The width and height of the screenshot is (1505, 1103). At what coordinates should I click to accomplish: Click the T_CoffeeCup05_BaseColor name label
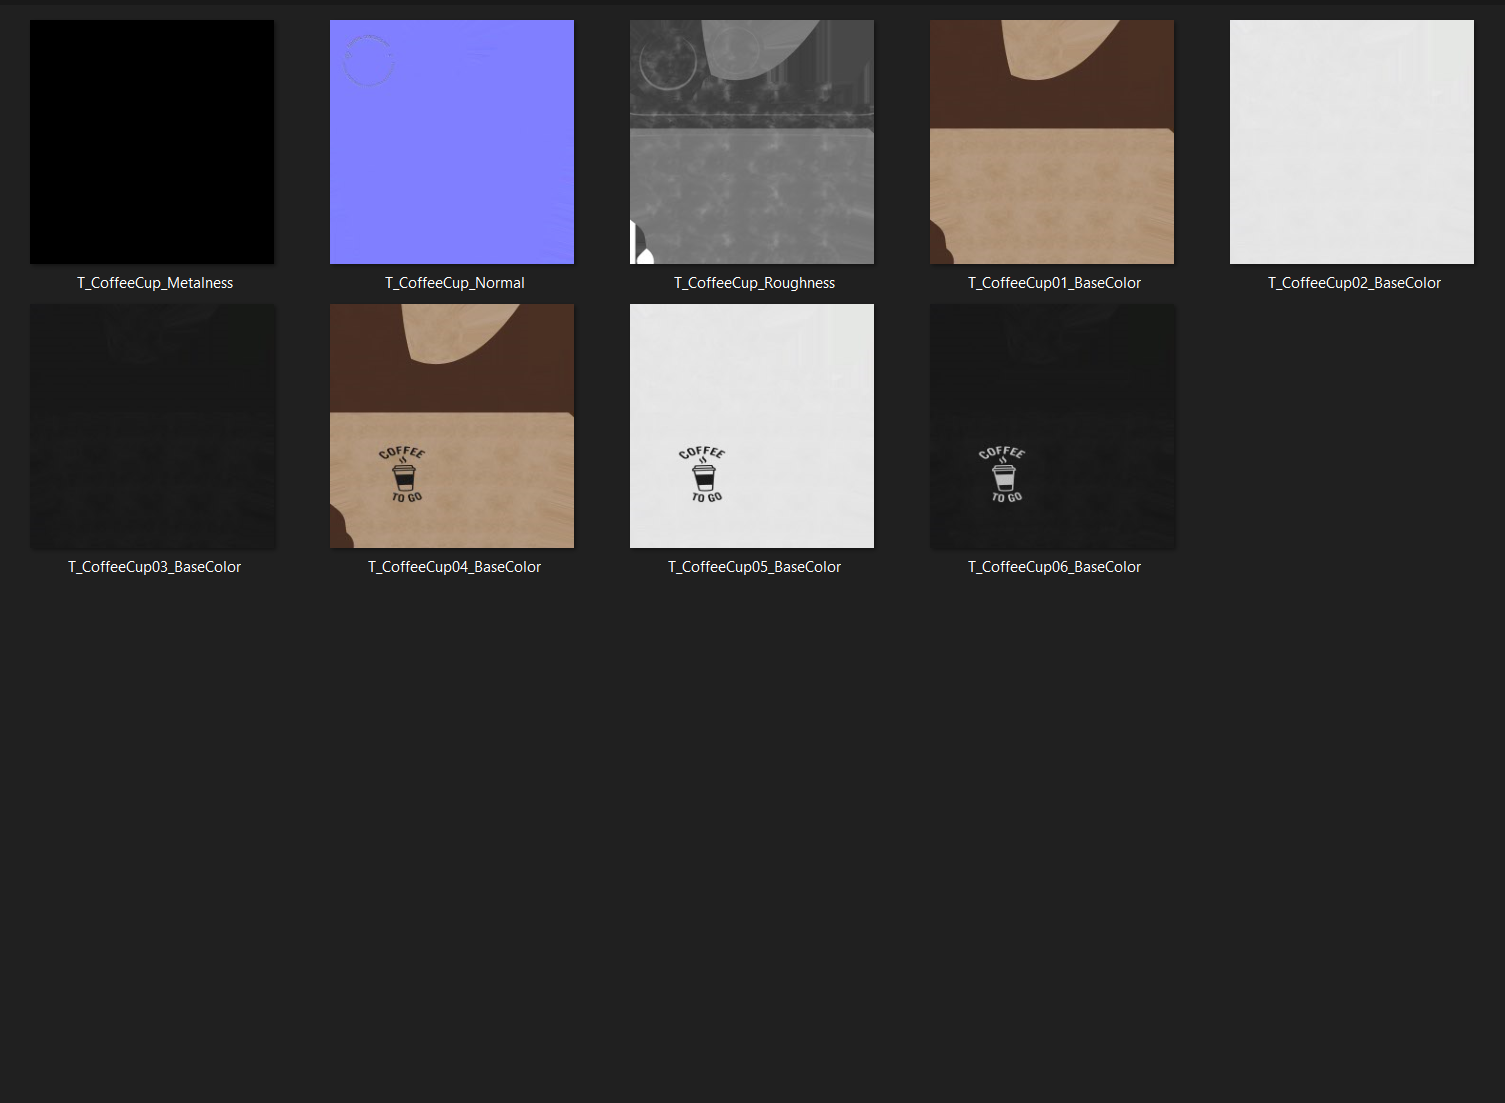[755, 567]
